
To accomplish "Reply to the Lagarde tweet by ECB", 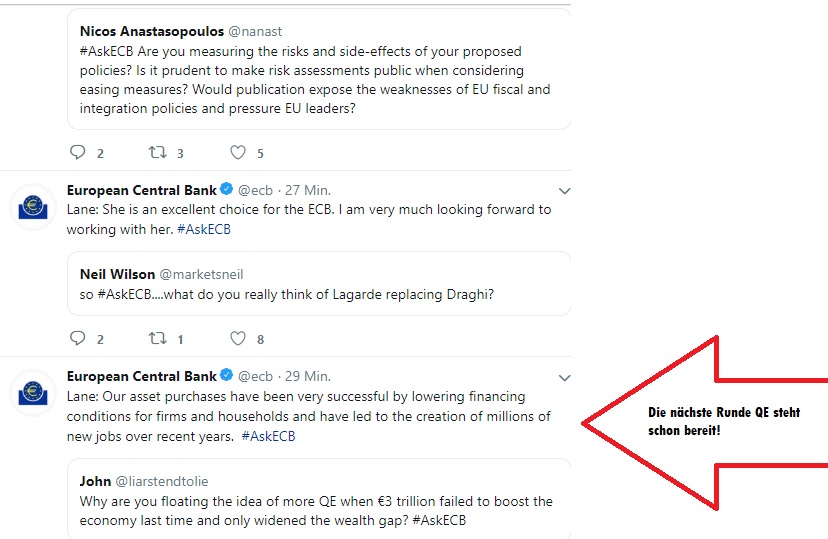I will (x=78, y=339).
